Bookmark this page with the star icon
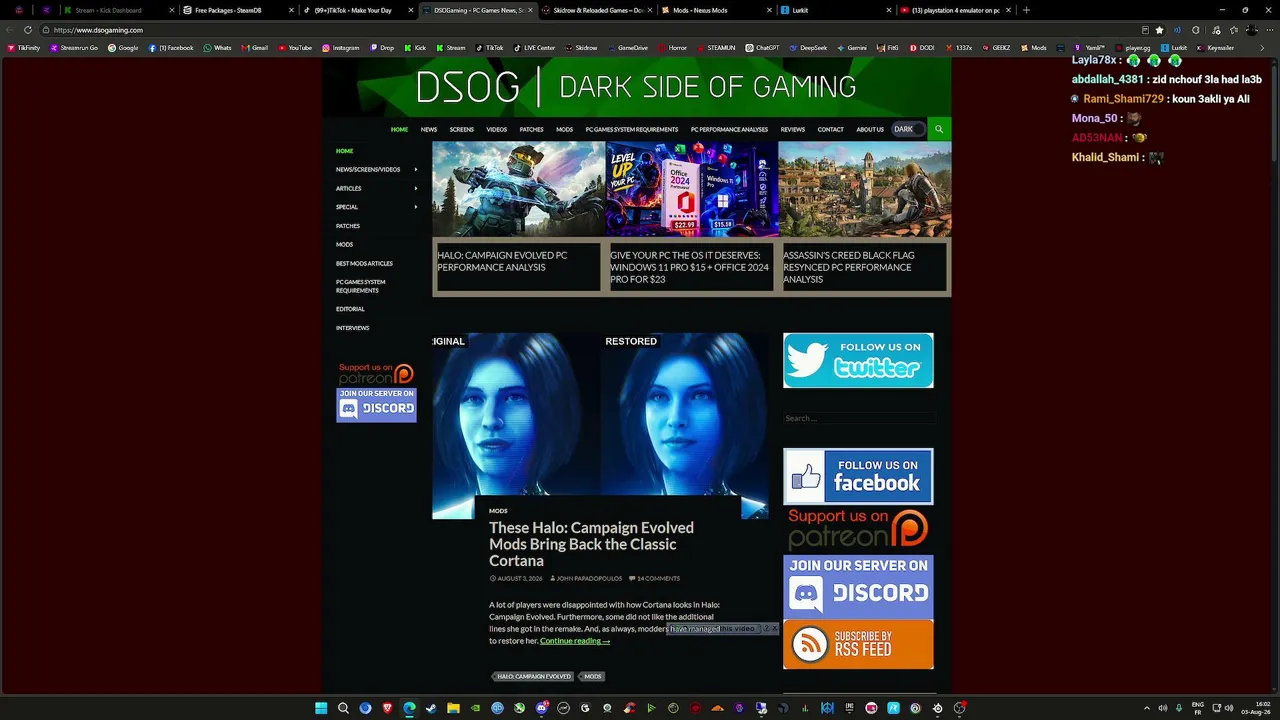Viewport: 1280px width, 720px height. [1159, 30]
